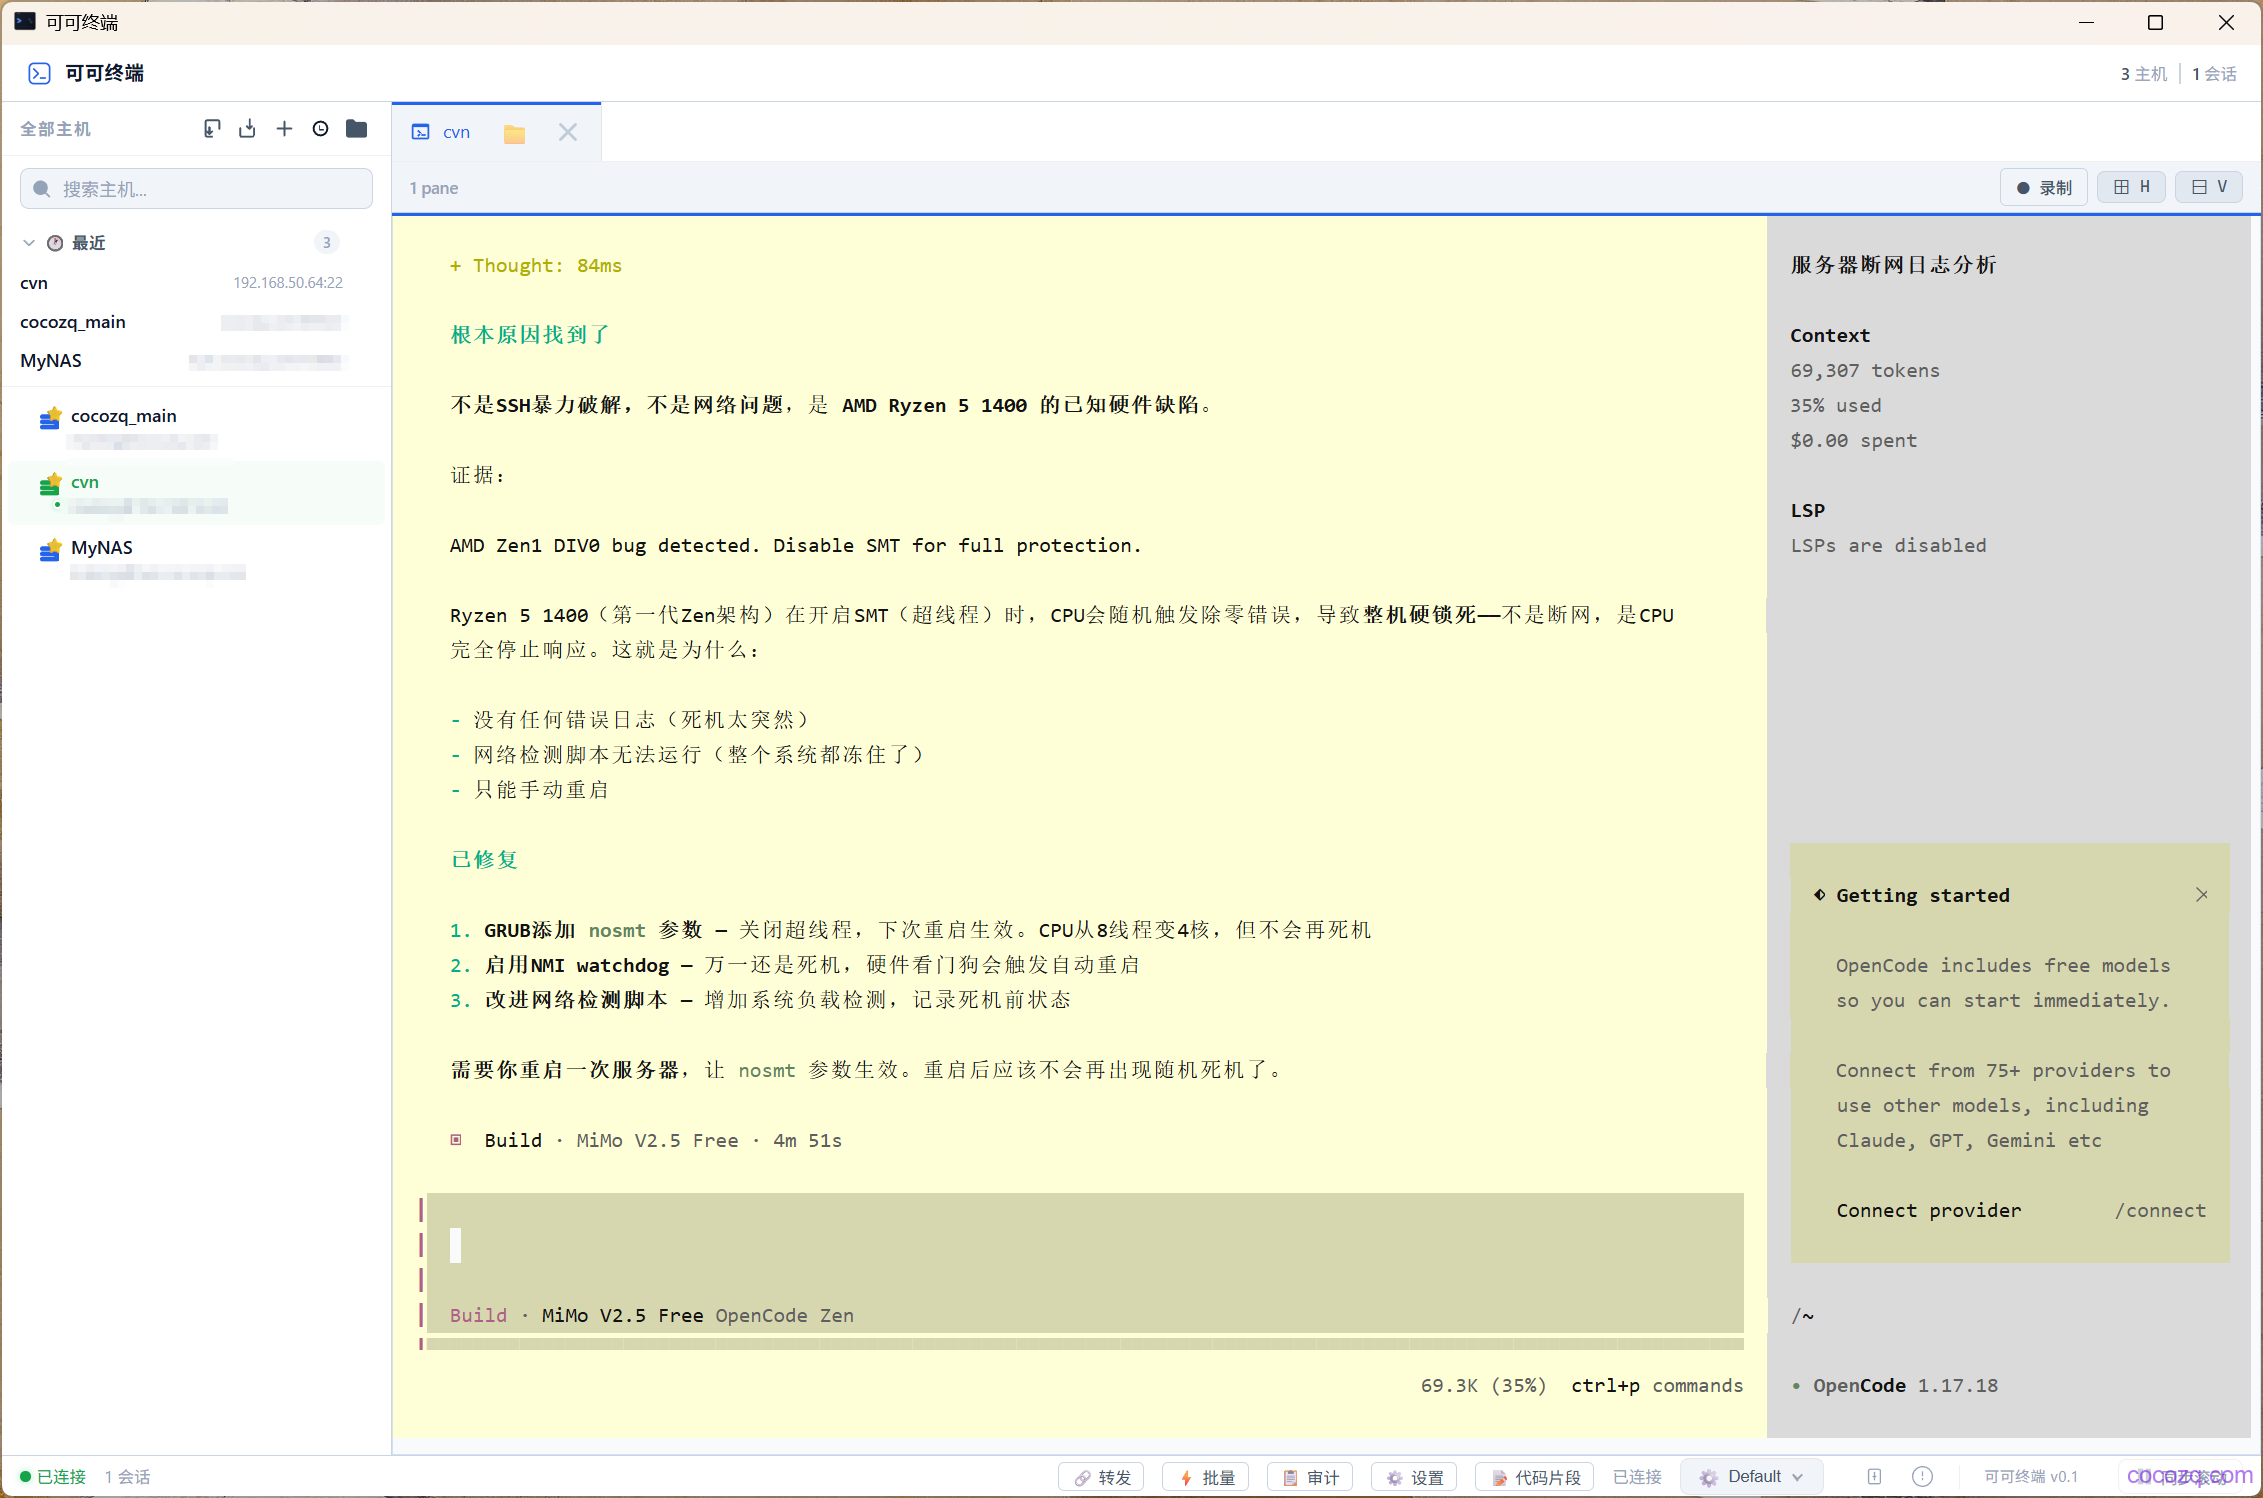Minimize the 可可终端 window
Screen dimensions: 2263x1498
coord(2086,22)
